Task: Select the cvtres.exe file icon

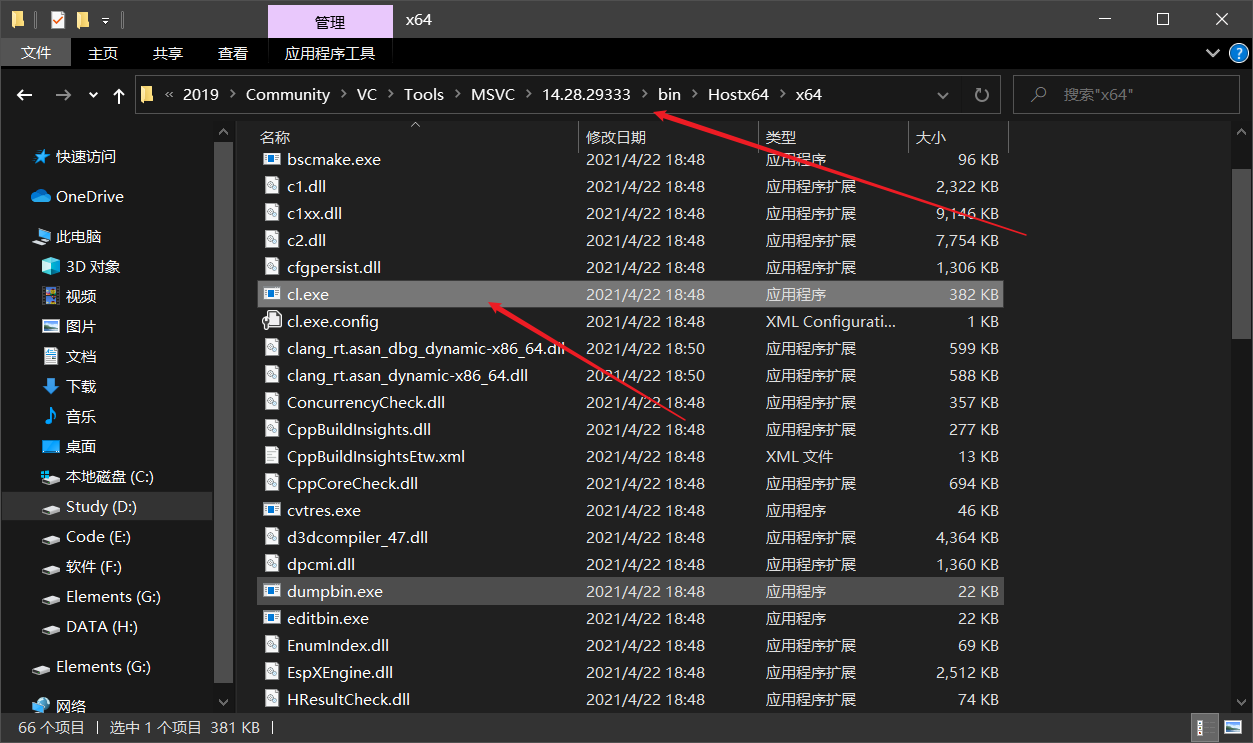Action: click(271, 510)
